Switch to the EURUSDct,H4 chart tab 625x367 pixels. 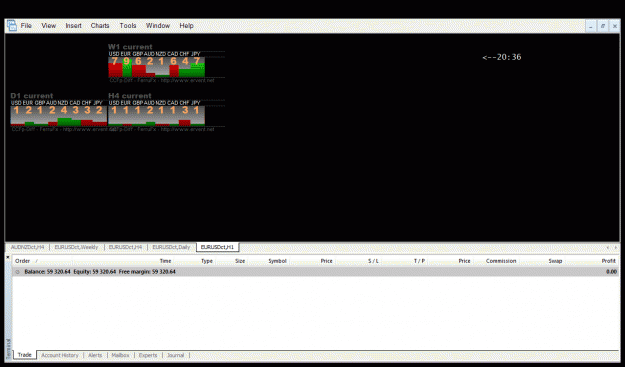[x=125, y=247]
